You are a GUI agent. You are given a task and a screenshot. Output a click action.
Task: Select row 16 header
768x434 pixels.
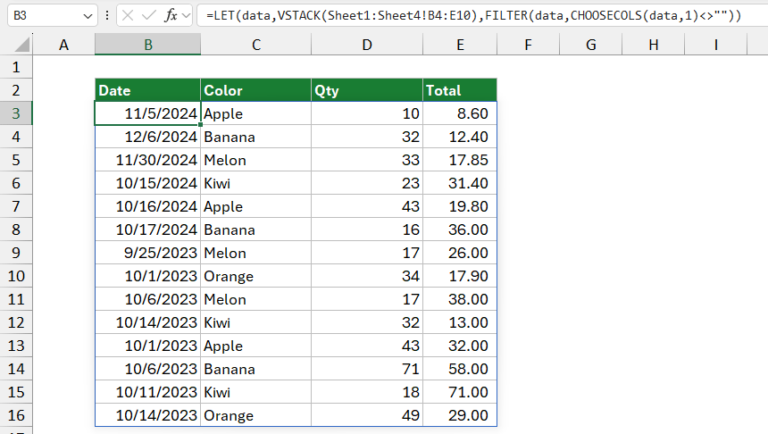[16, 415]
